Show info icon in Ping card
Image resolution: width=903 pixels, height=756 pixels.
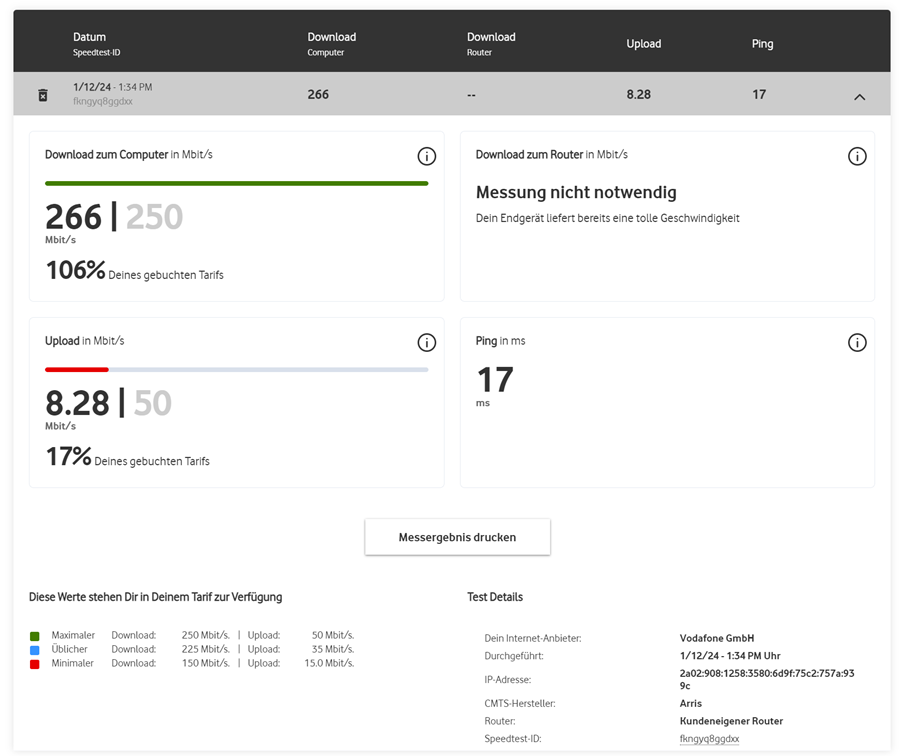pos(857,343)
